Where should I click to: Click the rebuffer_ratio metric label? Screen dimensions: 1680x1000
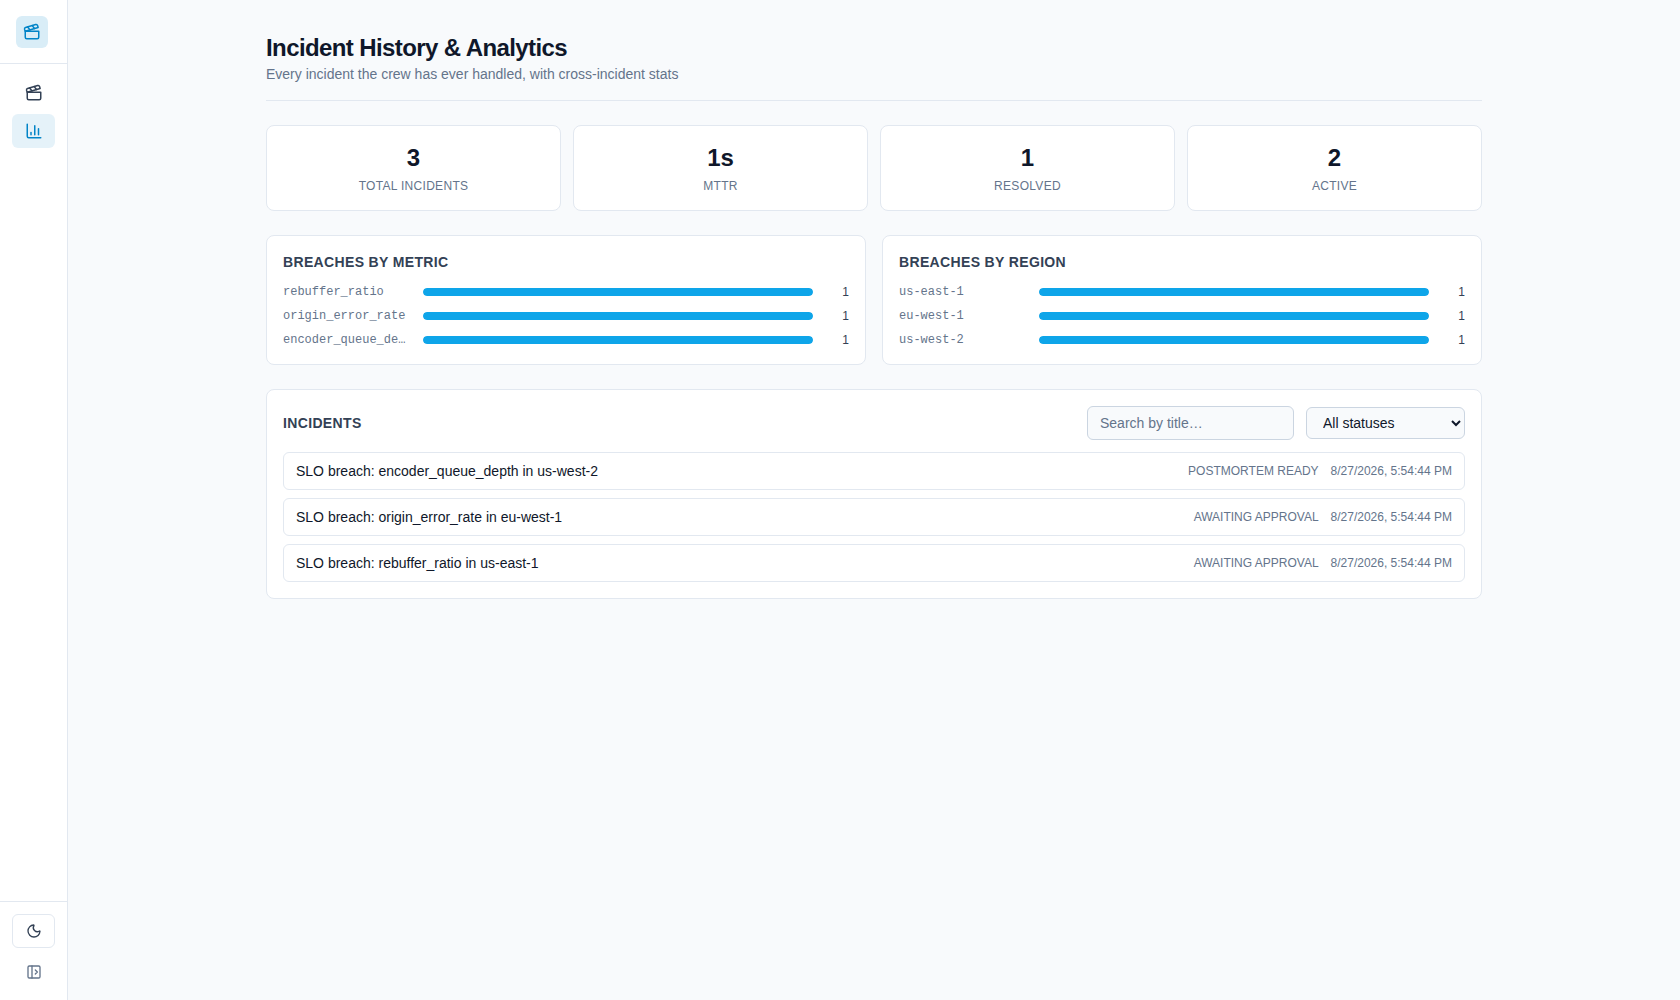(x=333, y=291)
